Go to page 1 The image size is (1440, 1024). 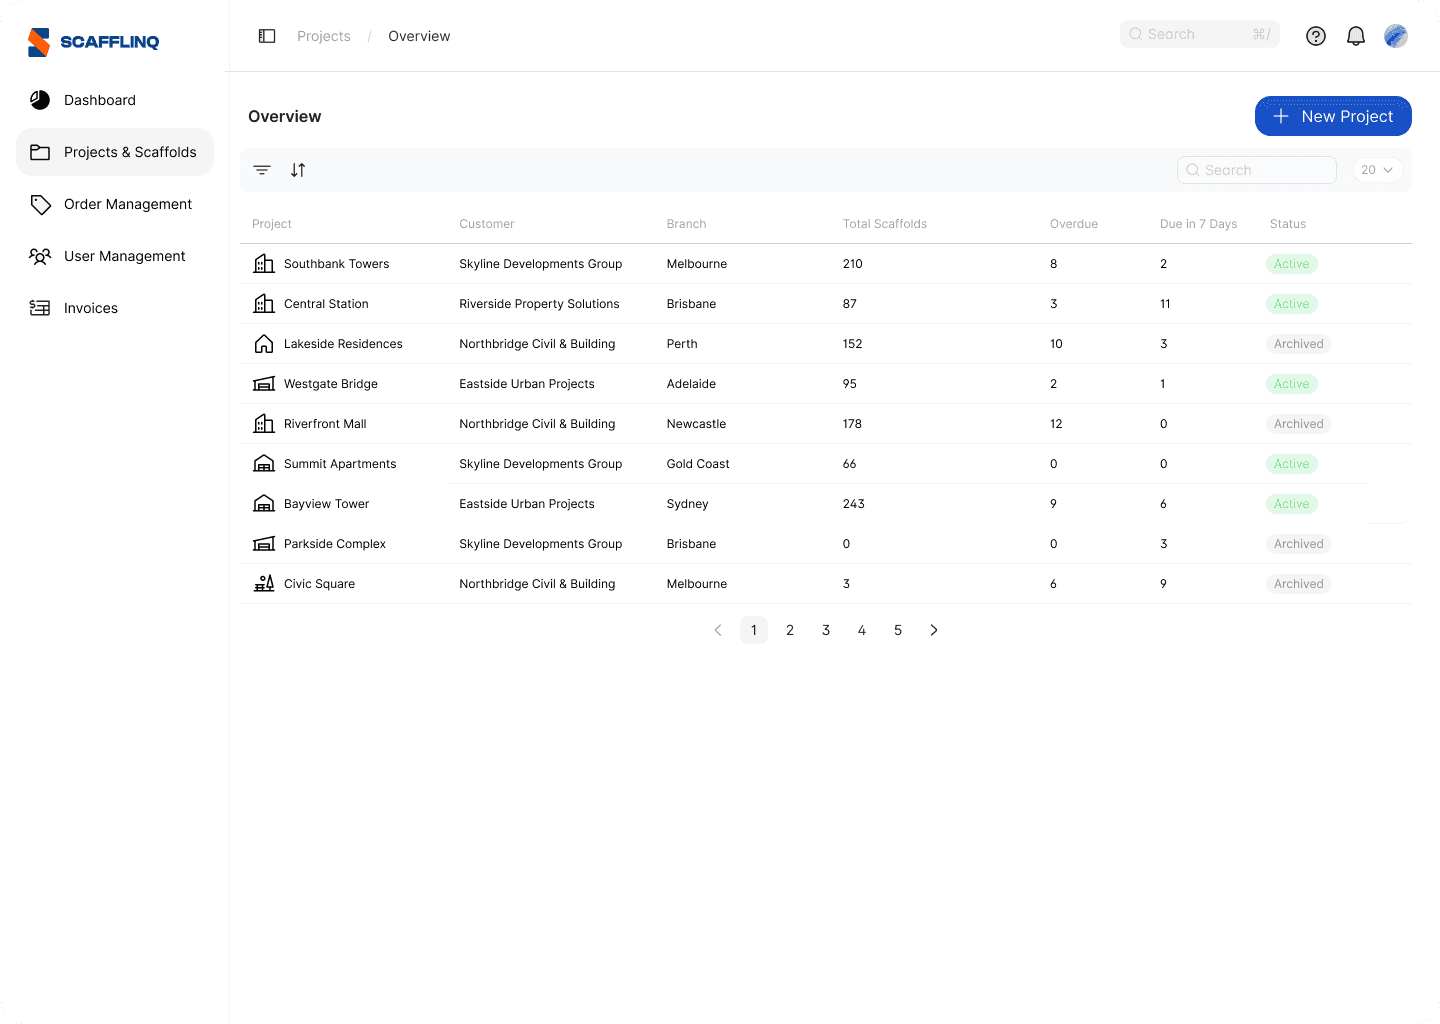pos(754,630)
